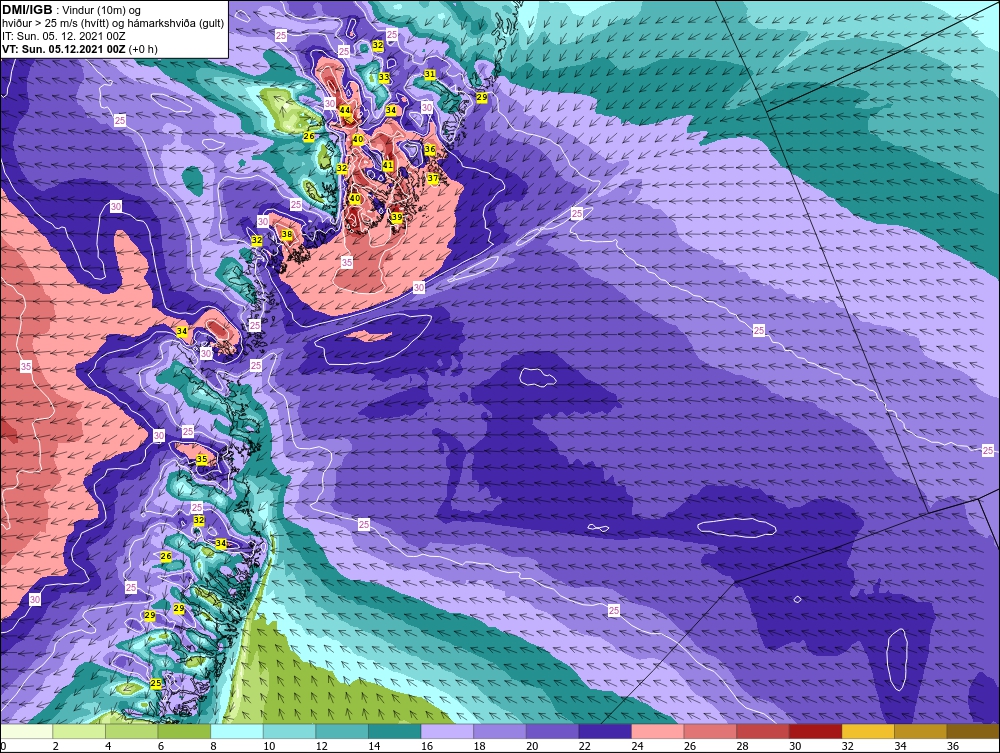The image size is (1000, 753).
Task: Click the yellow 36 gust label
Action: tap(430, 149)
